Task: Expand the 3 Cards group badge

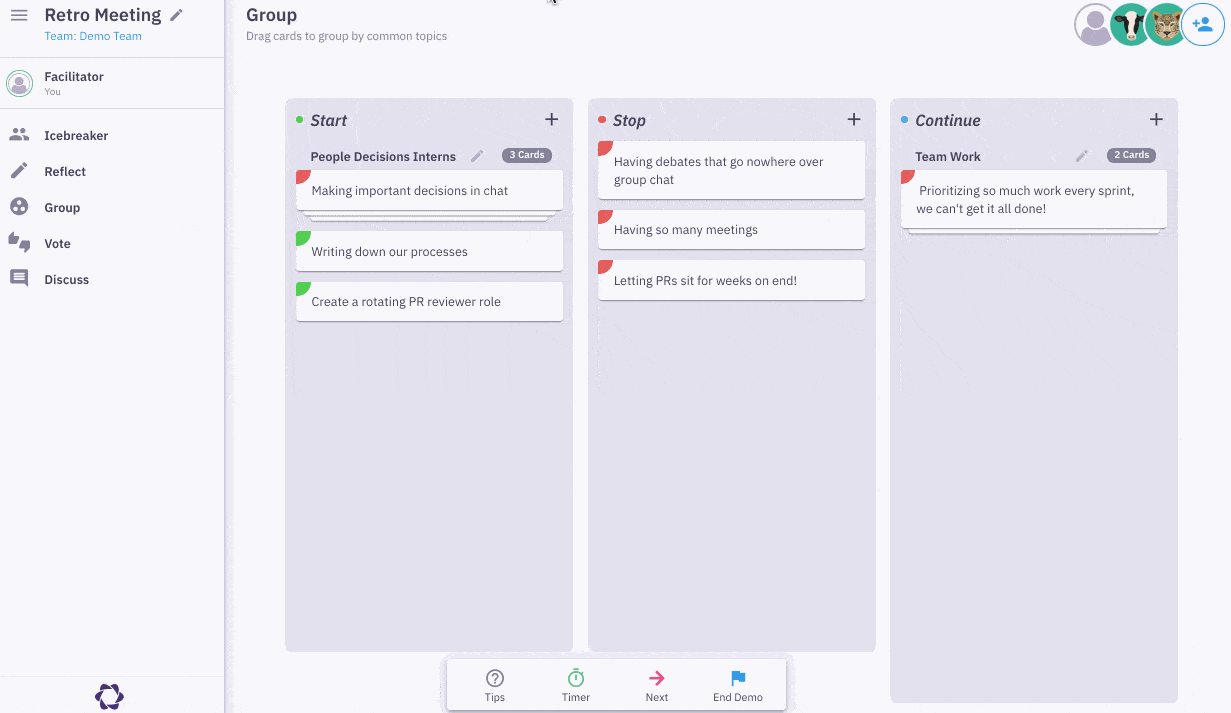Action: click(x=527, y=155)
